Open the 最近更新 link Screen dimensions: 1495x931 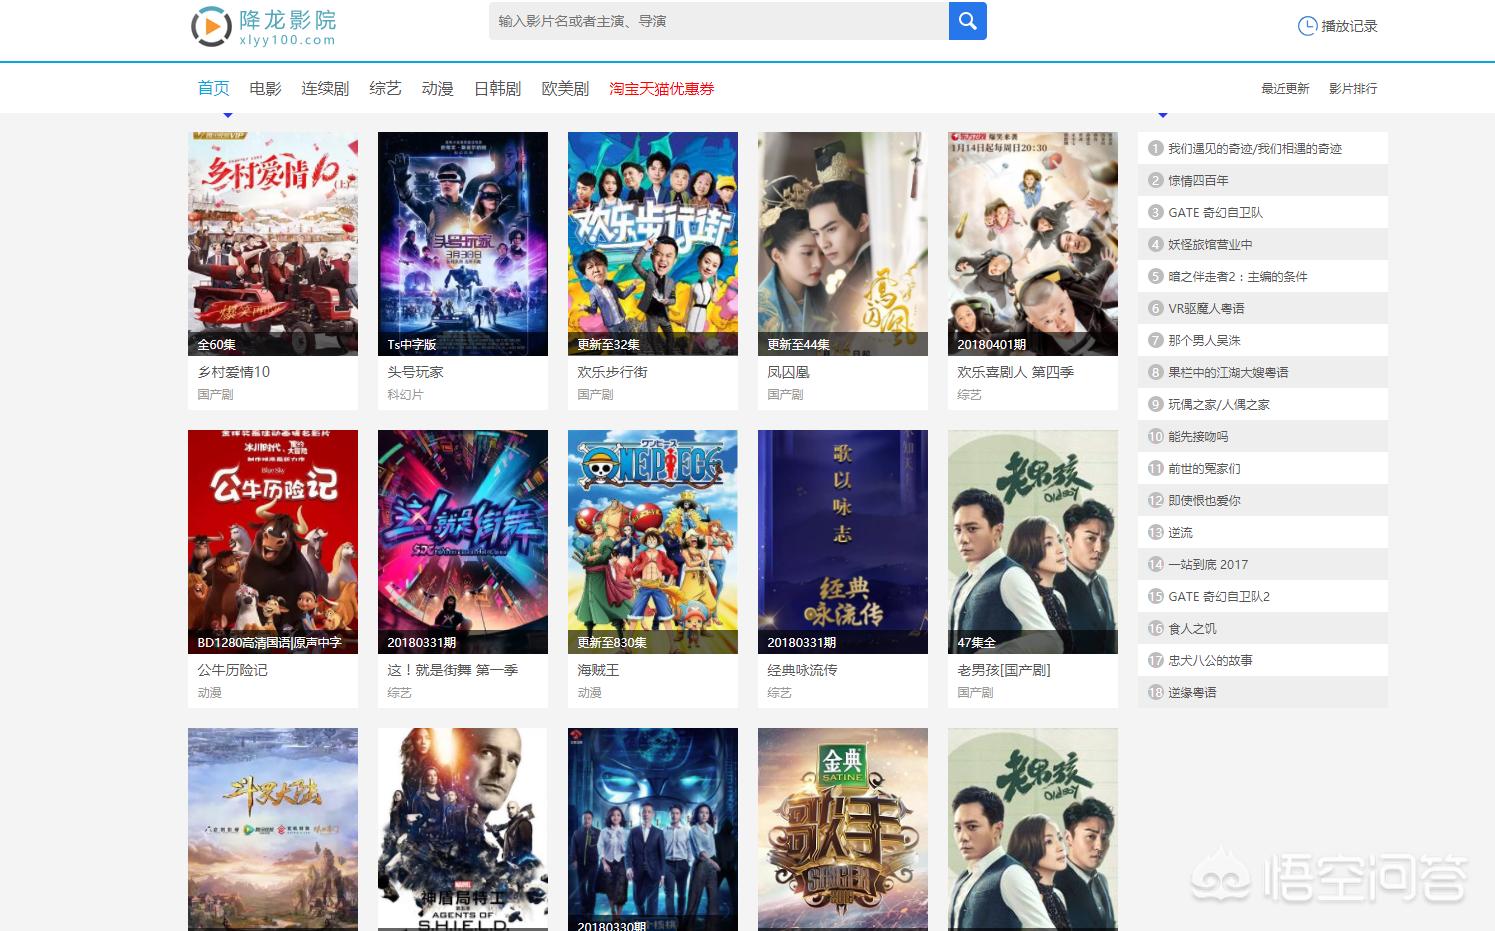(1285, 88)
